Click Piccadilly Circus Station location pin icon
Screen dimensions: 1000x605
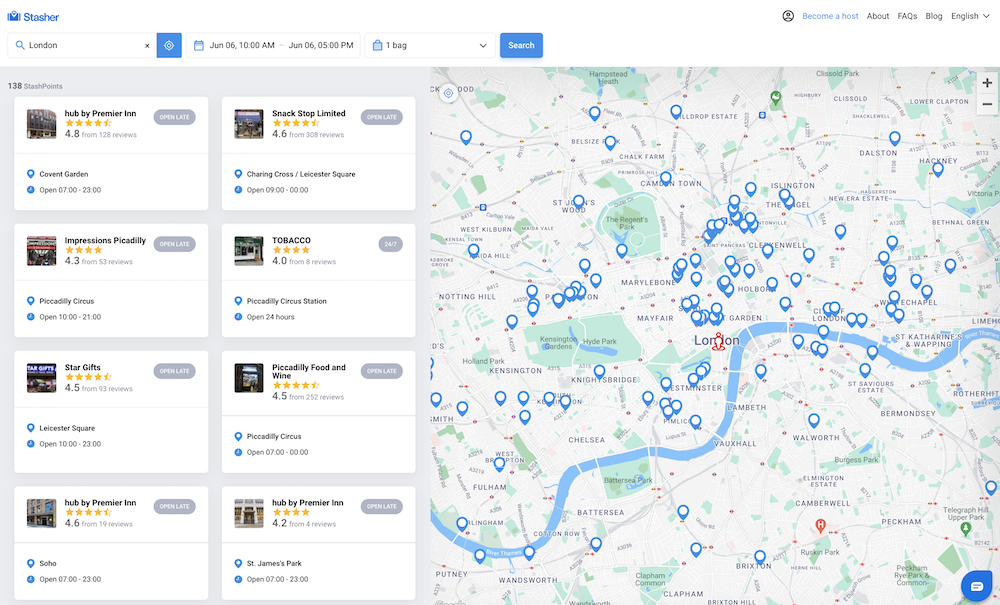pyautogui.click(x=238, y=300)
